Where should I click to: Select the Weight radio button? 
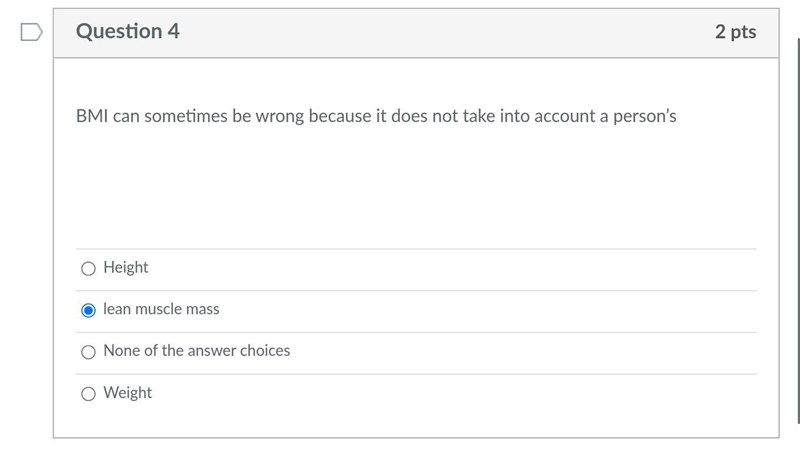[x=88, y=394]
